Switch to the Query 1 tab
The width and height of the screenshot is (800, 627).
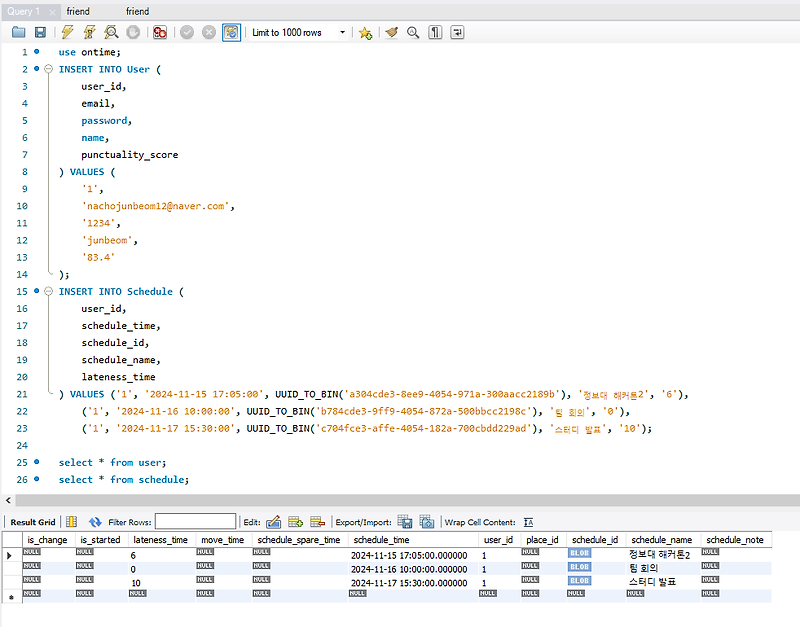click(24, 11)
